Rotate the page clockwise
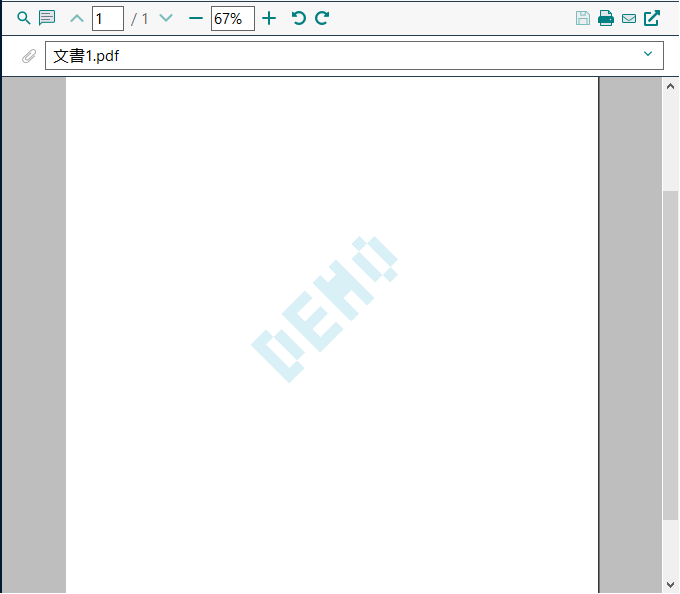Screen dimensions: 680x594 tap(322, 18)
